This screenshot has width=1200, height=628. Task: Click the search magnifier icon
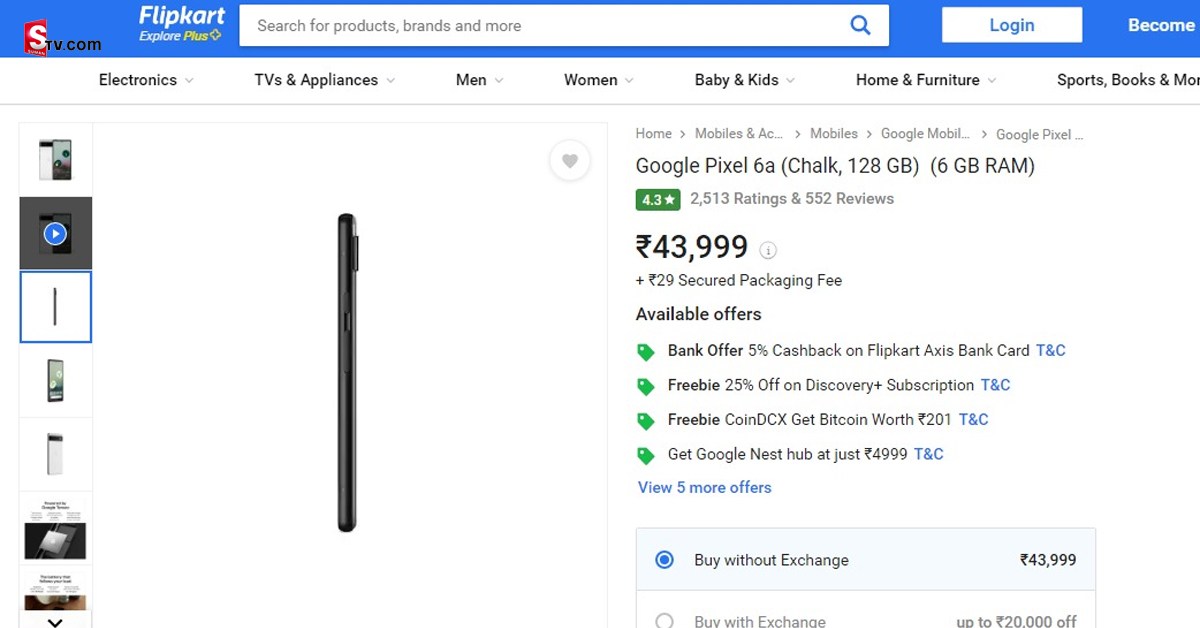coord(860,26)
